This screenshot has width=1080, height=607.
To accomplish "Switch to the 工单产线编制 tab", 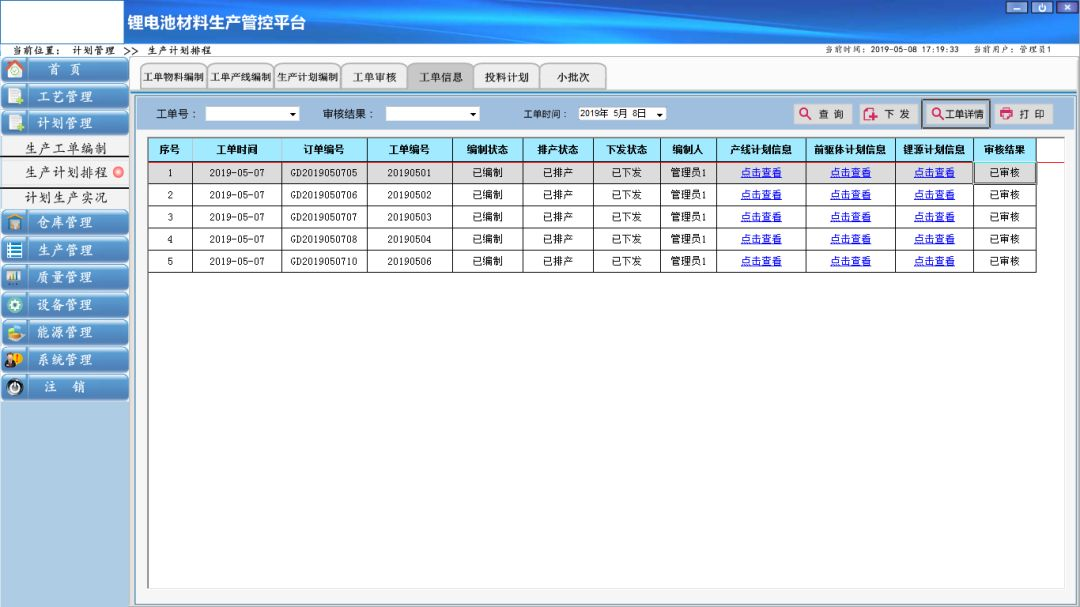I will tap(240, 77).
